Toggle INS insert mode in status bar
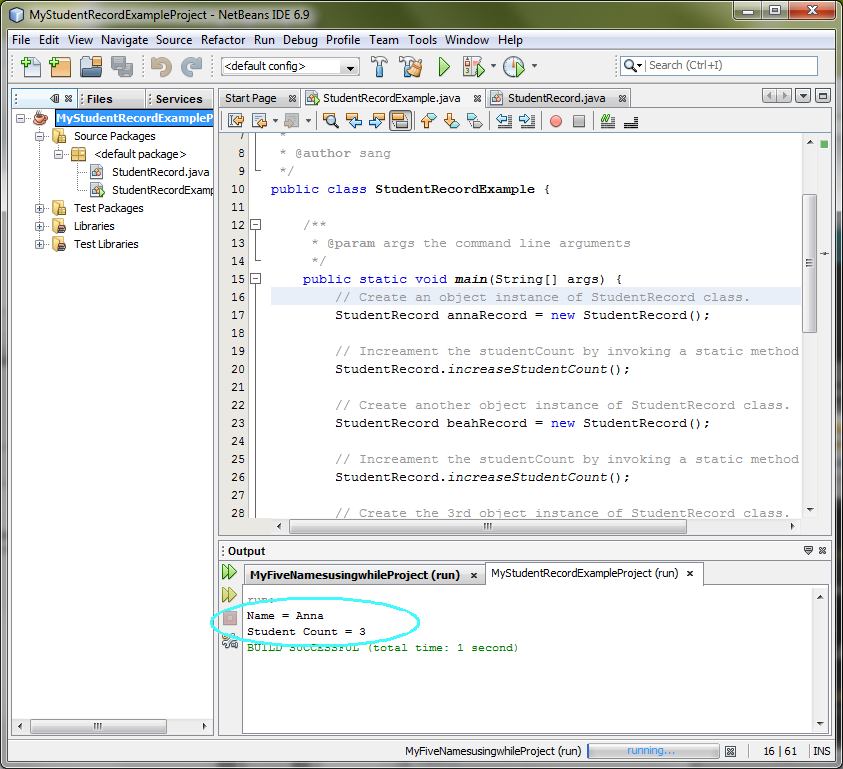This screenshot has width=843, height=769. 821,751
